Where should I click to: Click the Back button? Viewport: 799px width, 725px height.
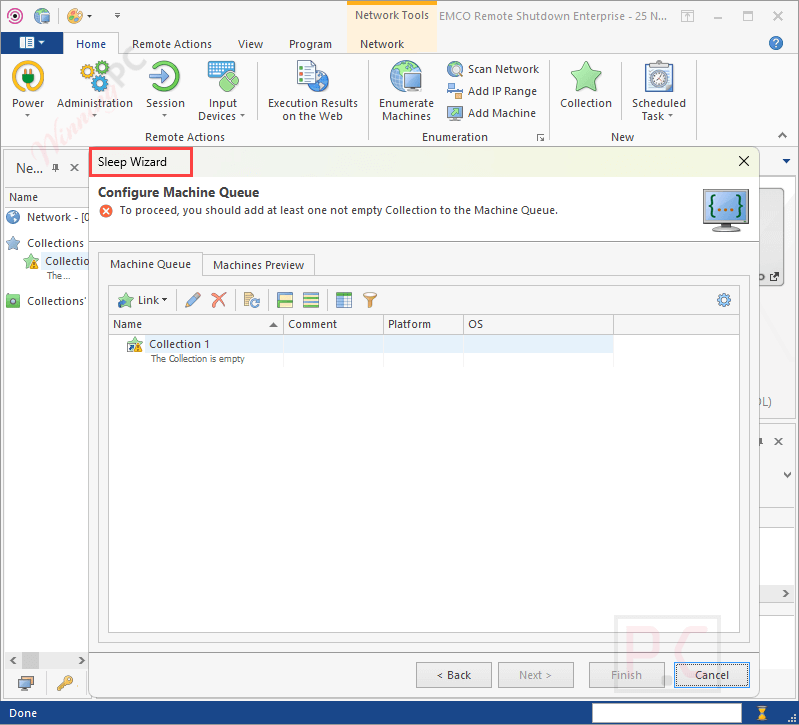pos(454,675)
